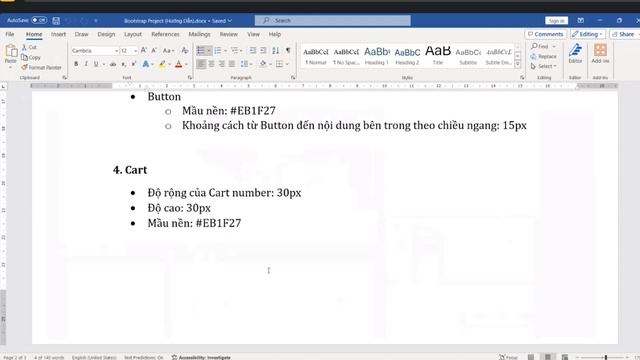640x360 pixels.
Task: Click the Numbering list icon
Action: coord(218,50)
